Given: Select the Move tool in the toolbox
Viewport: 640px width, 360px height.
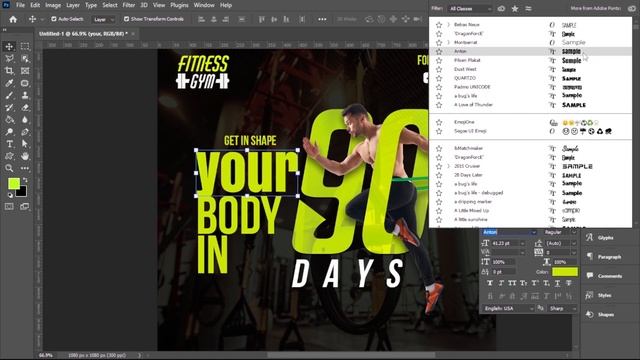Looking at the screenshot, I should click(x=9, y=46).
